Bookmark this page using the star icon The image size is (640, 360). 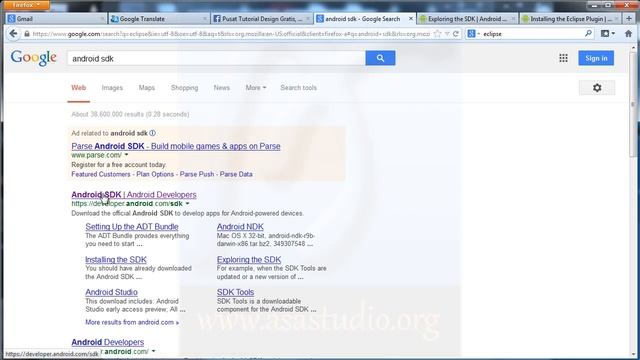coord(438,34)
